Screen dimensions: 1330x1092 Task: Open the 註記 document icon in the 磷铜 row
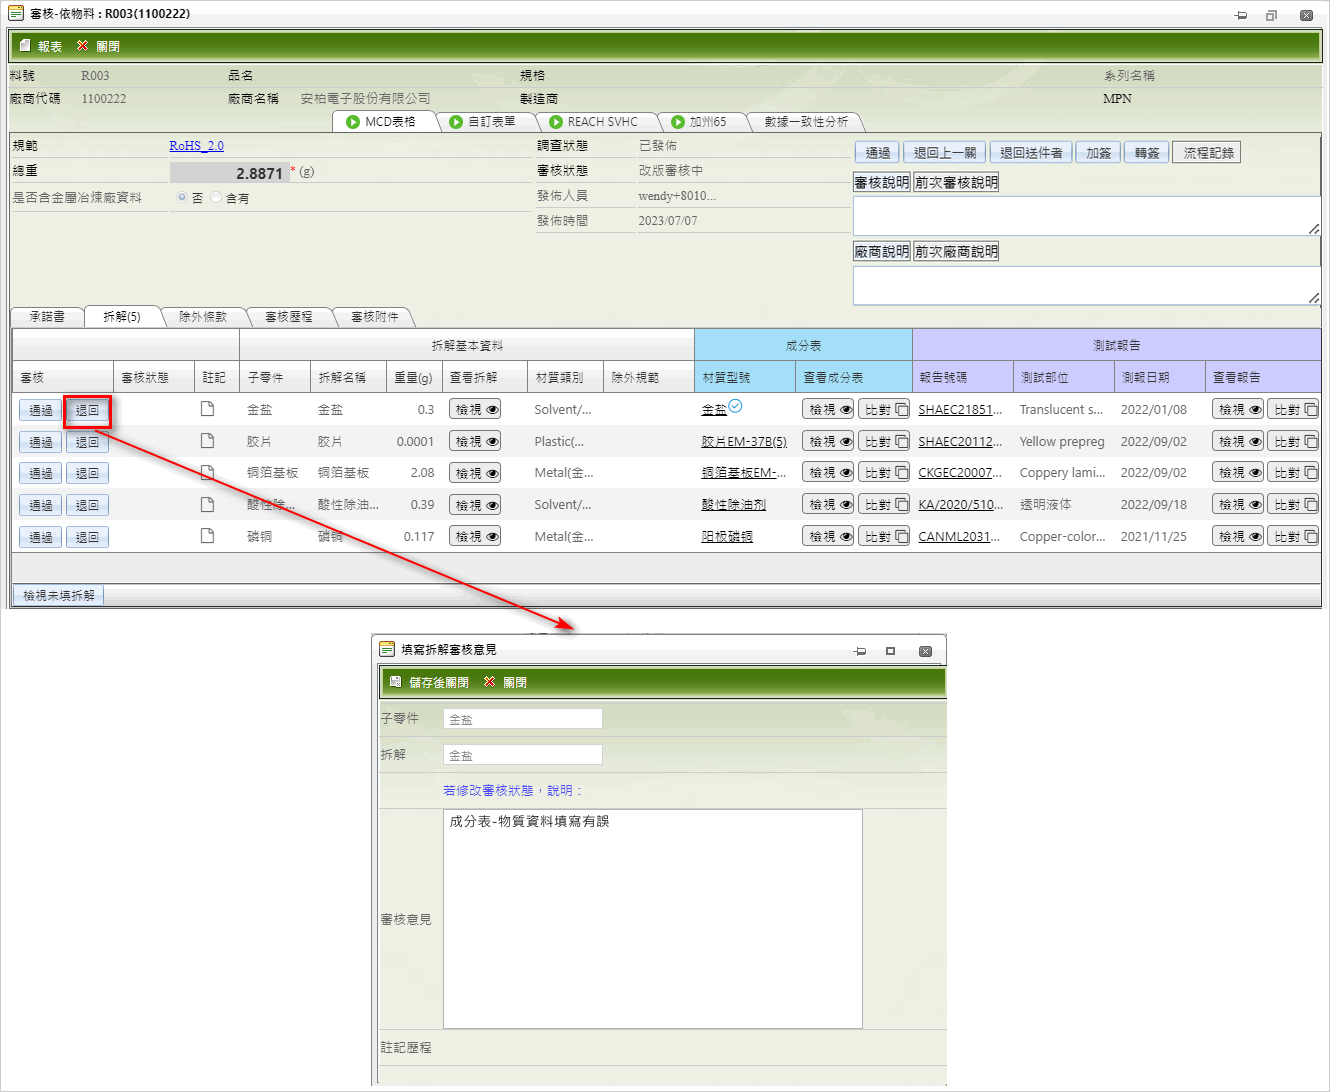tap(207, 536)
